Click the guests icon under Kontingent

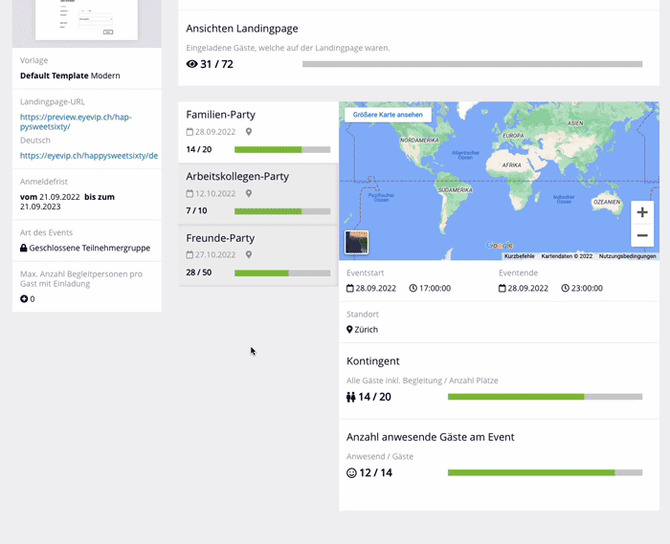point(351,397)
